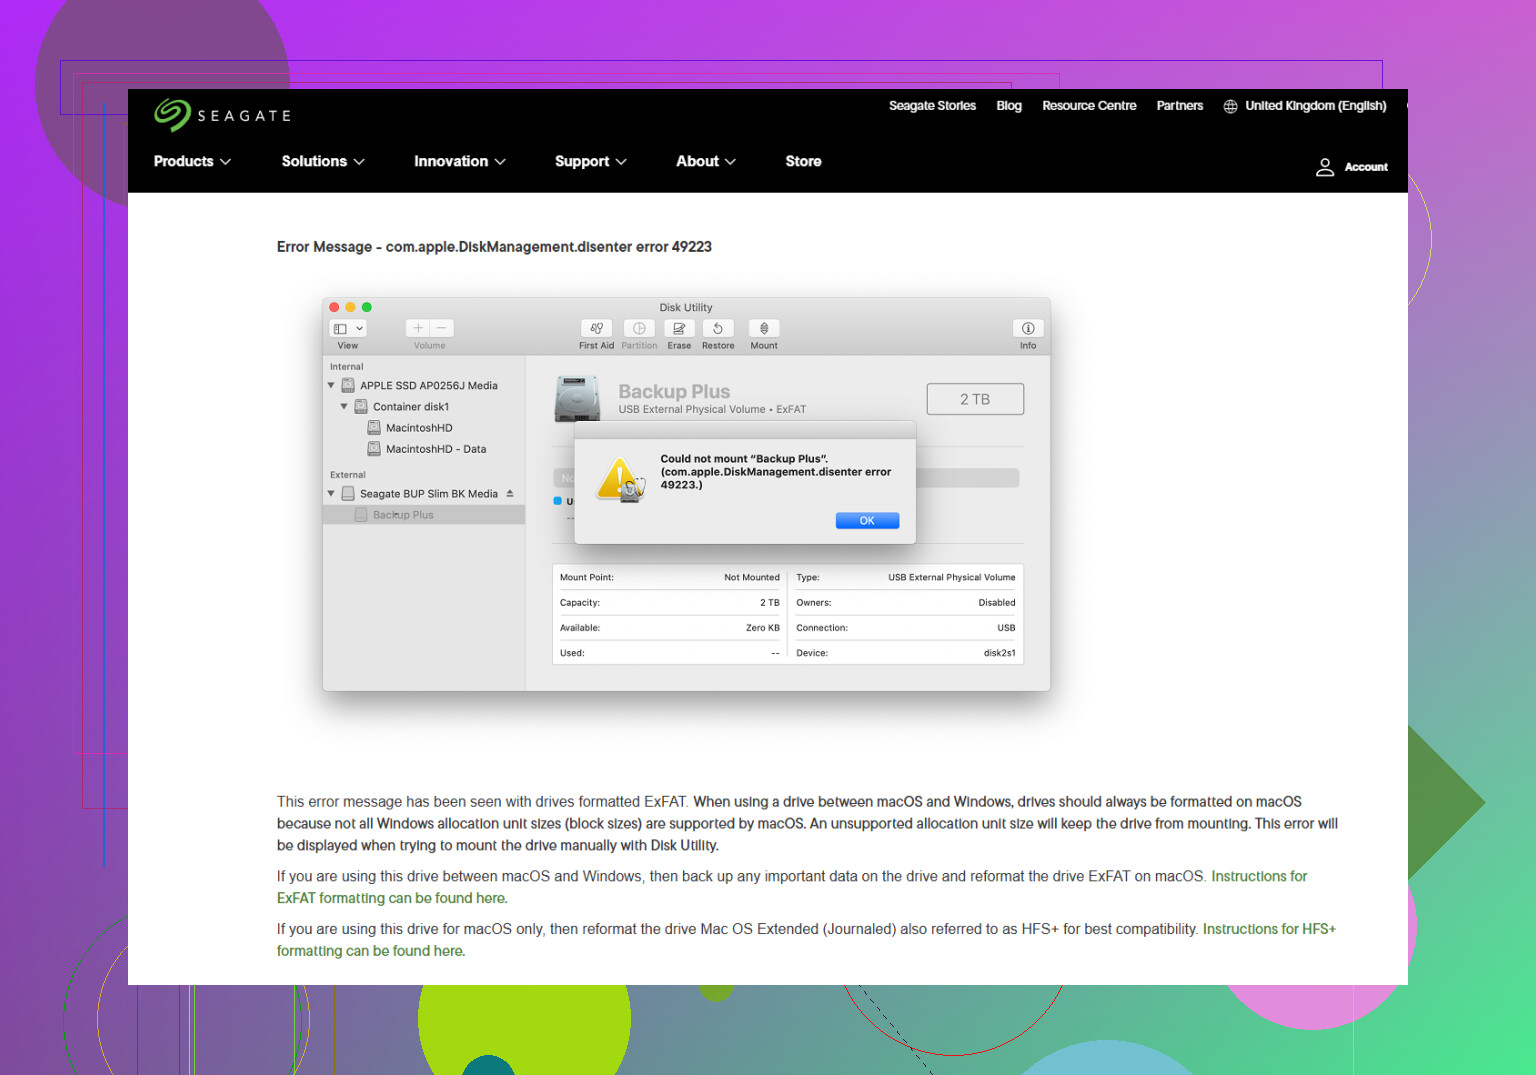Image resolution: width=1536 pixels, height=1075 pixels.
Task: Eject the Seagate BUP Slim drive
Action: tap(510, 493)
